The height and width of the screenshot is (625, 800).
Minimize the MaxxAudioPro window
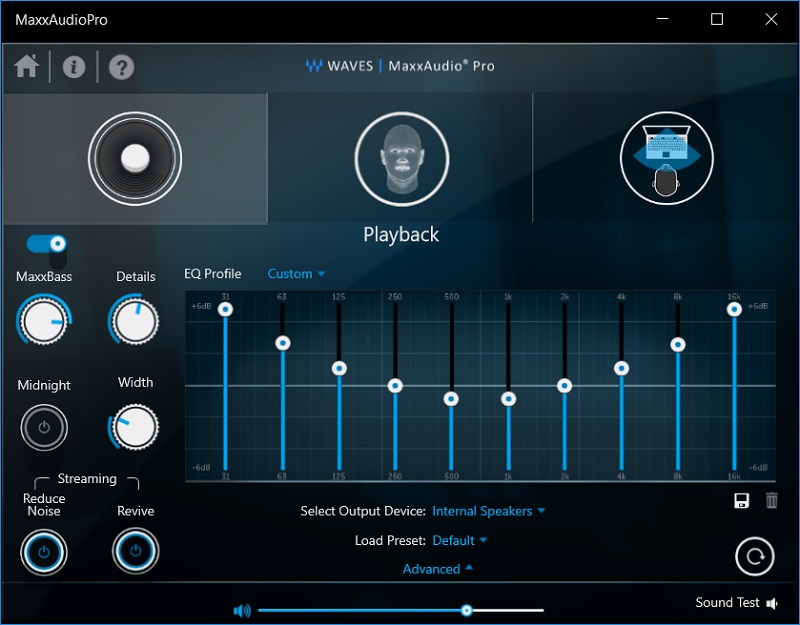coord(662,19)
